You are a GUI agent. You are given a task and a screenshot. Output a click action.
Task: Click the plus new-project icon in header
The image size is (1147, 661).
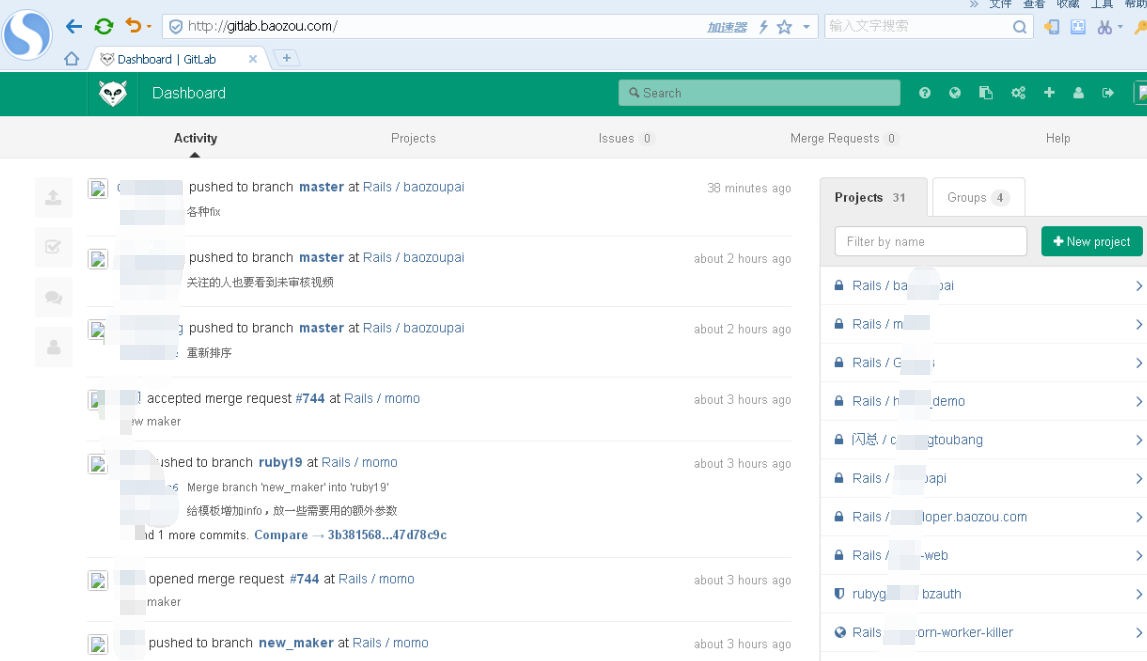click(x=1049, y=92)
